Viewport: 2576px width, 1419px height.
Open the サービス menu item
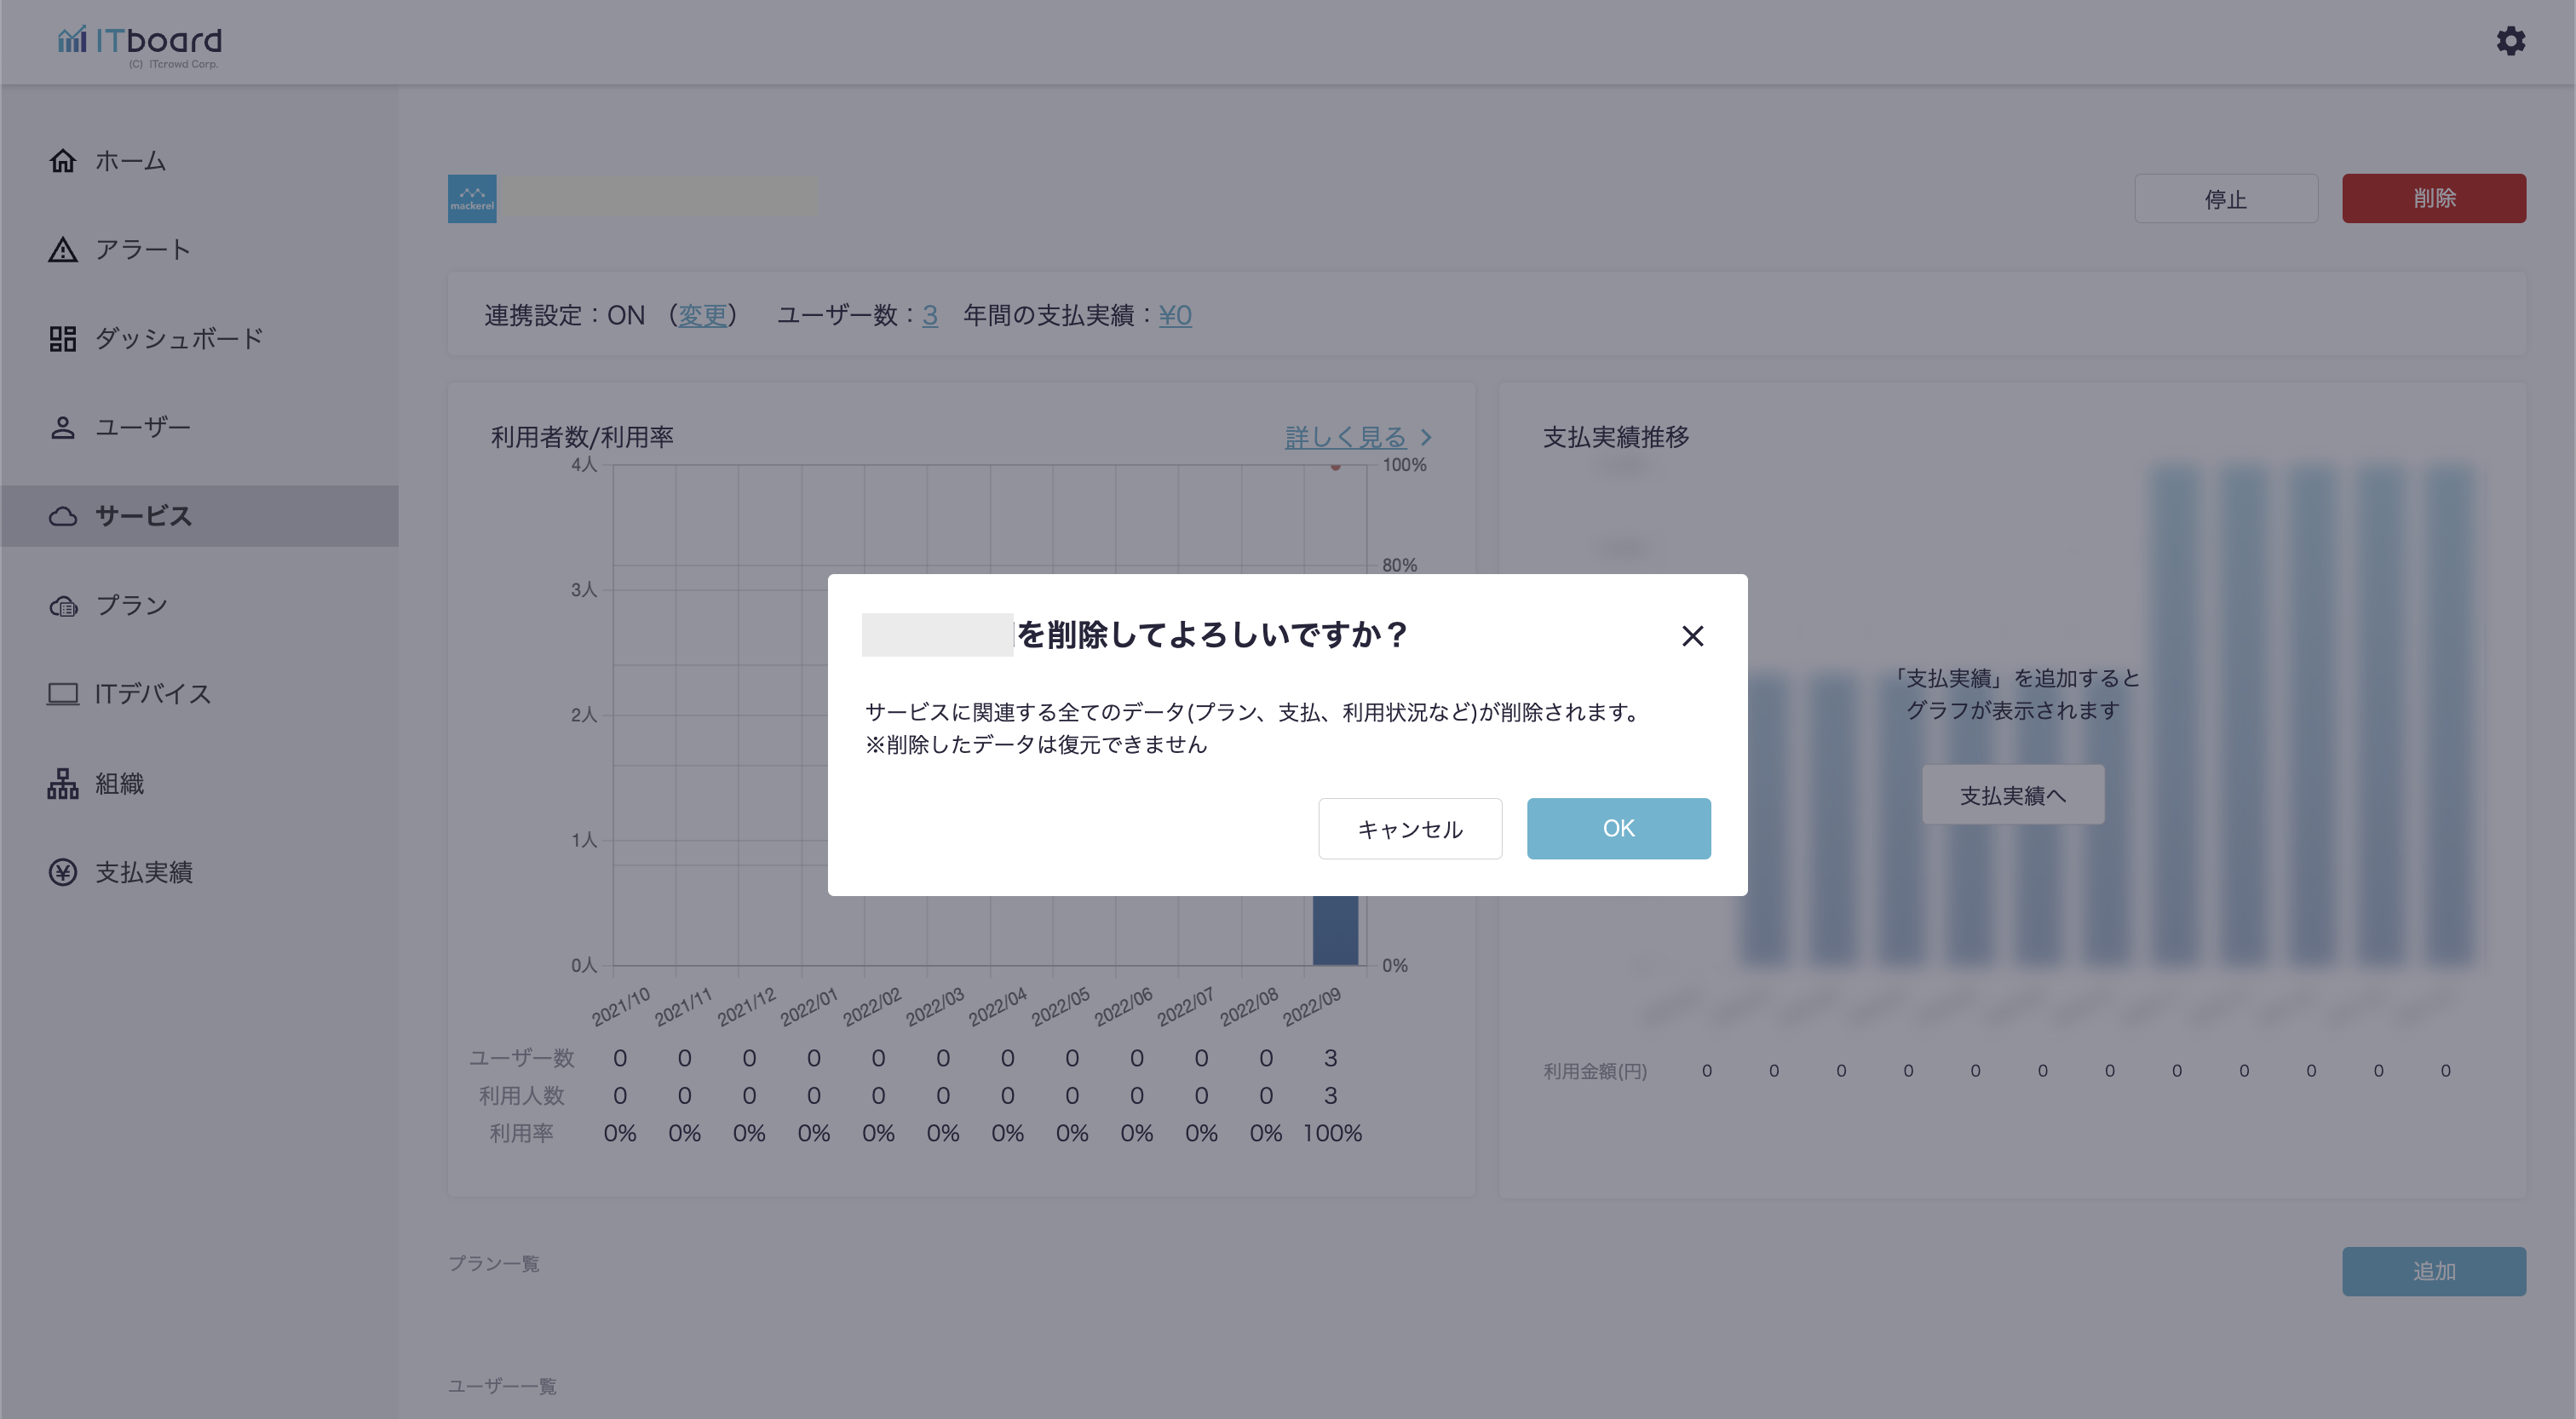point(143,516)
